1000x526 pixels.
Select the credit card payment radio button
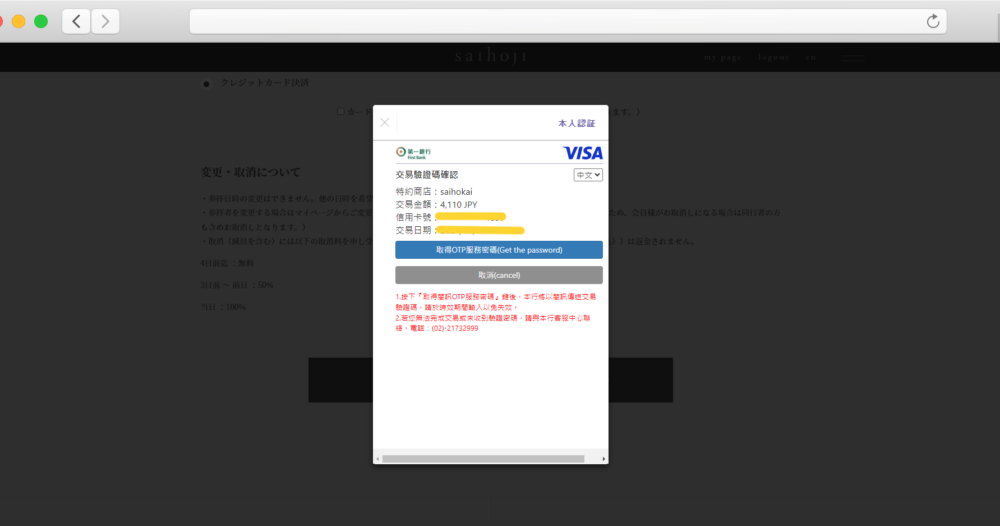(x=207, y=84)
